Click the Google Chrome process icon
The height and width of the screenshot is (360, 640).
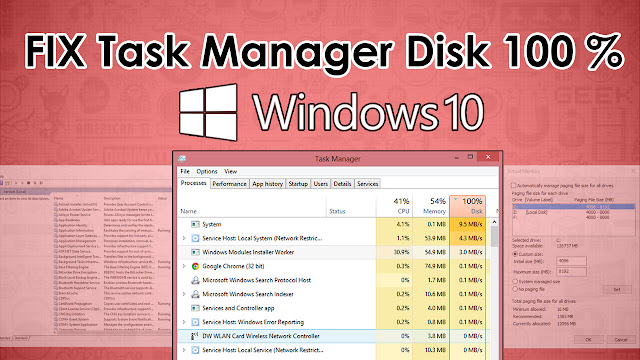(x=196, y=266)
